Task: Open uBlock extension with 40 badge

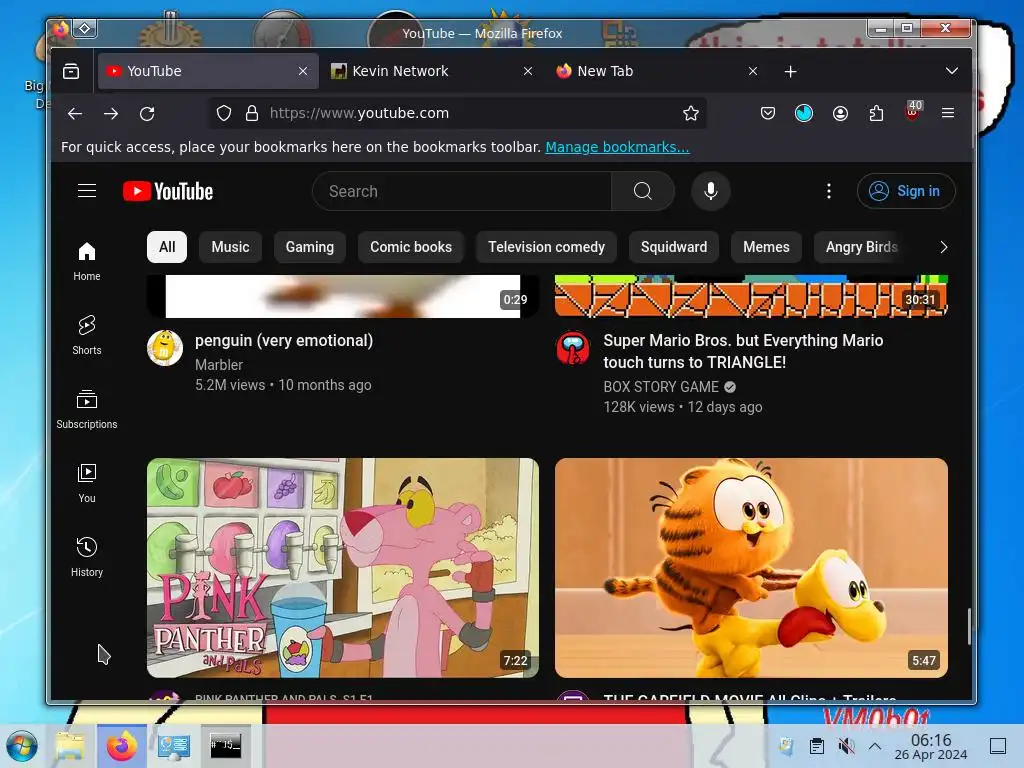Action: pos(913,112)
